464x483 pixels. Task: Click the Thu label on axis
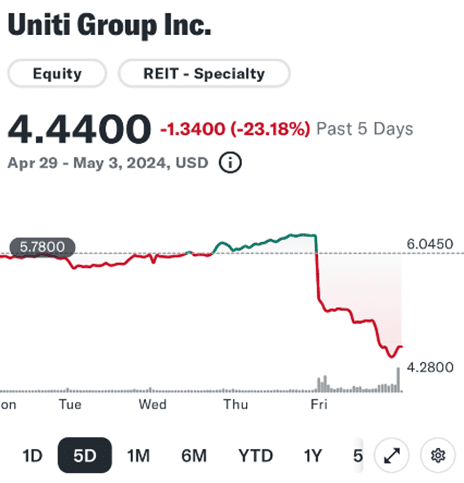pyautogui.click(x=236, y=404)
